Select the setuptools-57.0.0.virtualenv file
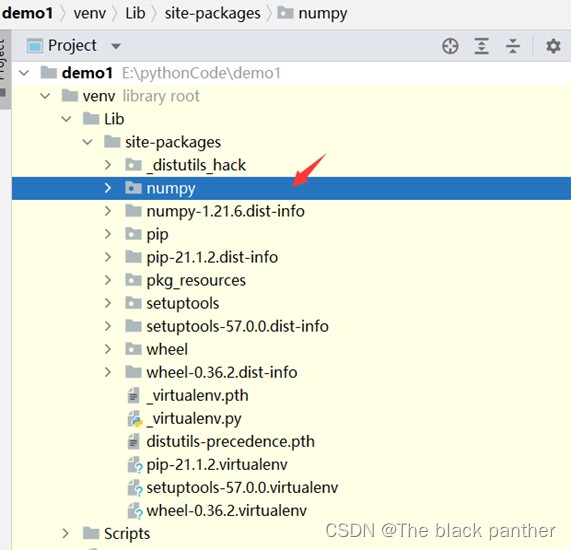Image resolution: width=571 pixels, height=550 pixels. (242, 488)
